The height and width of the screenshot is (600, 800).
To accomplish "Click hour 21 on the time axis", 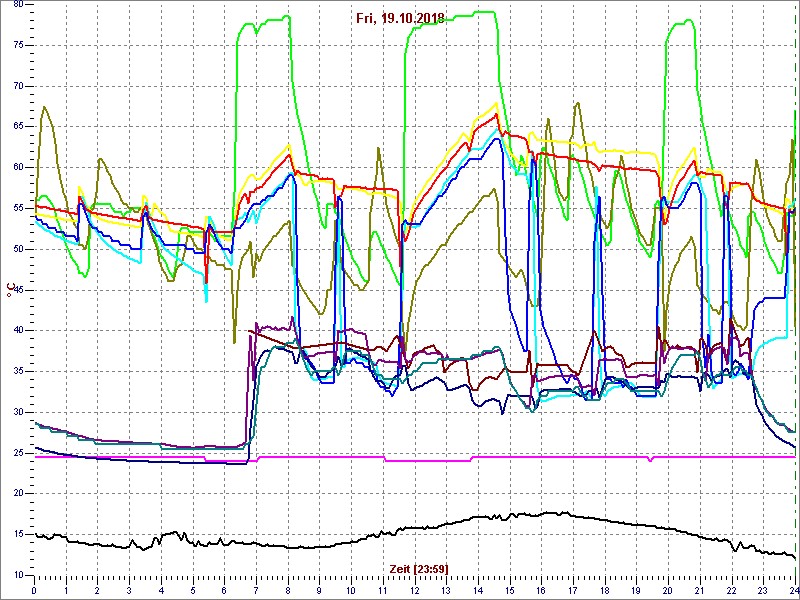I will [699, 590].
